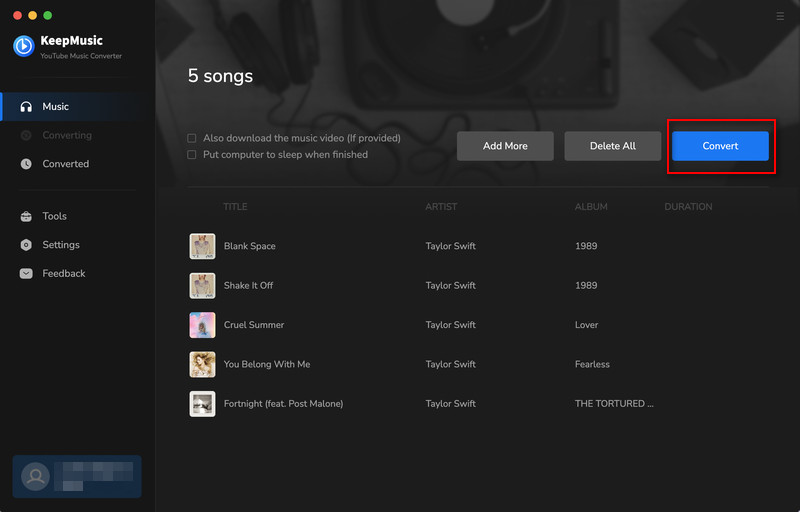This screenshot has width=800, height=512.
Task: Select Fortnight (feat. Post Malone) title
Action: point(284,403)
